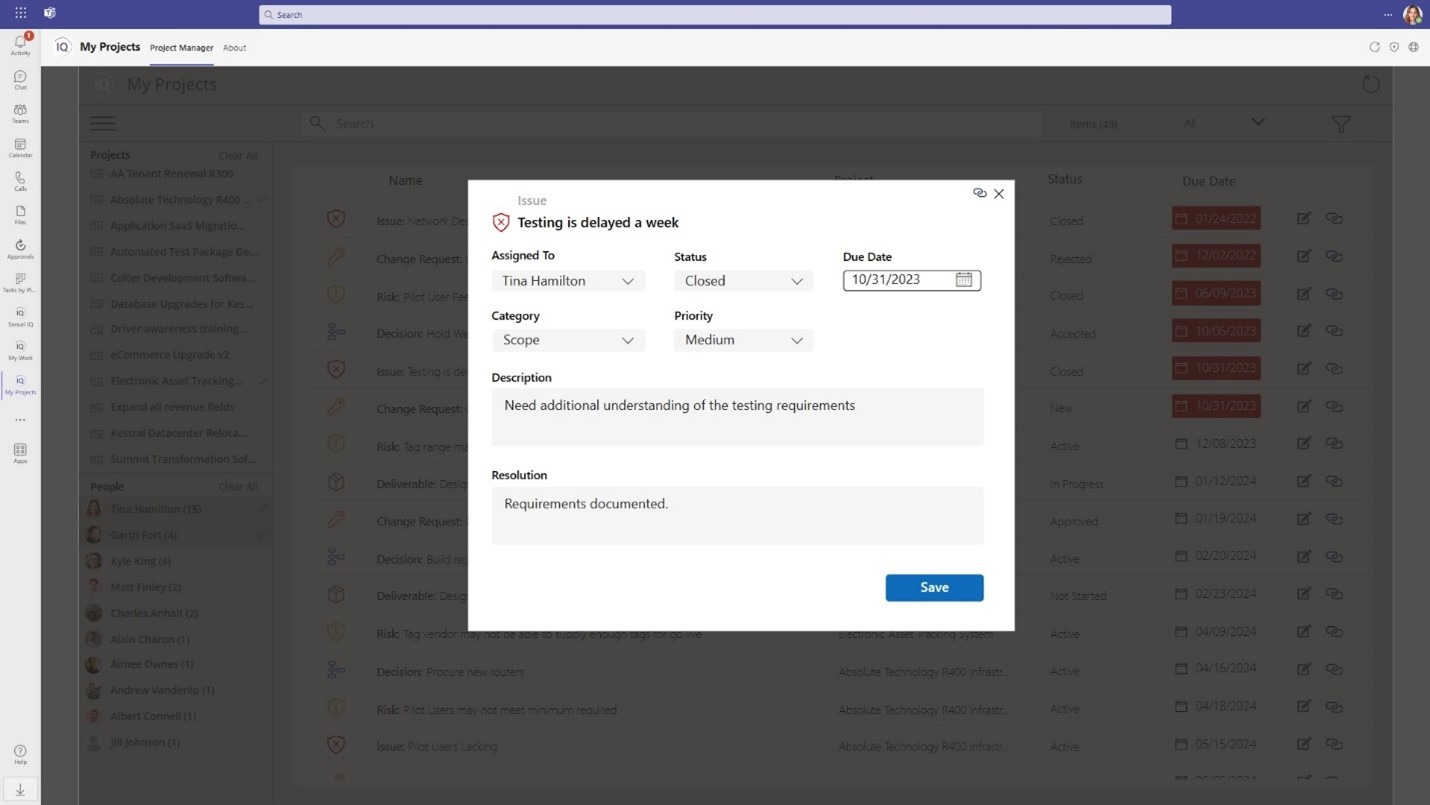This screenshot has width=1430, height=805.
Task: Edit the item due 04/16/2024
Action: point(1304,668)
